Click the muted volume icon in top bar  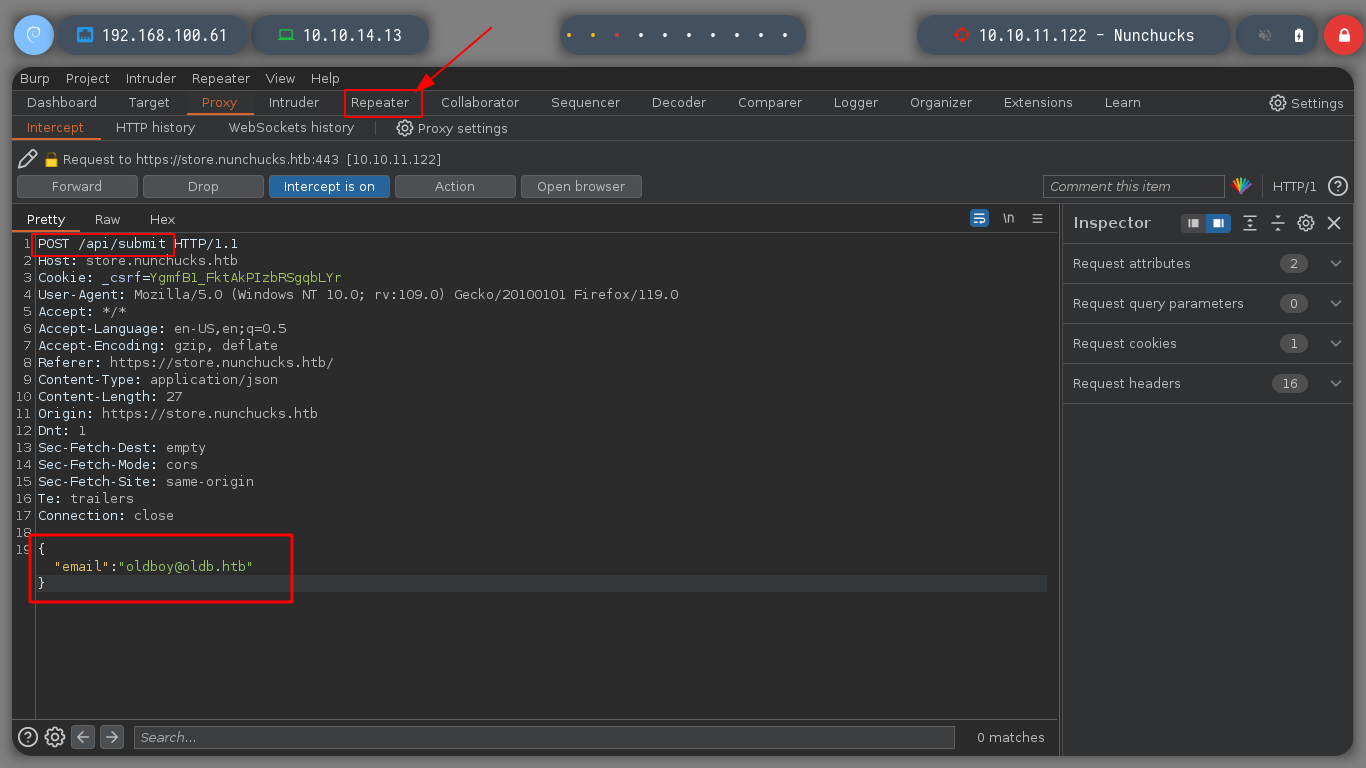(1265, 35)
